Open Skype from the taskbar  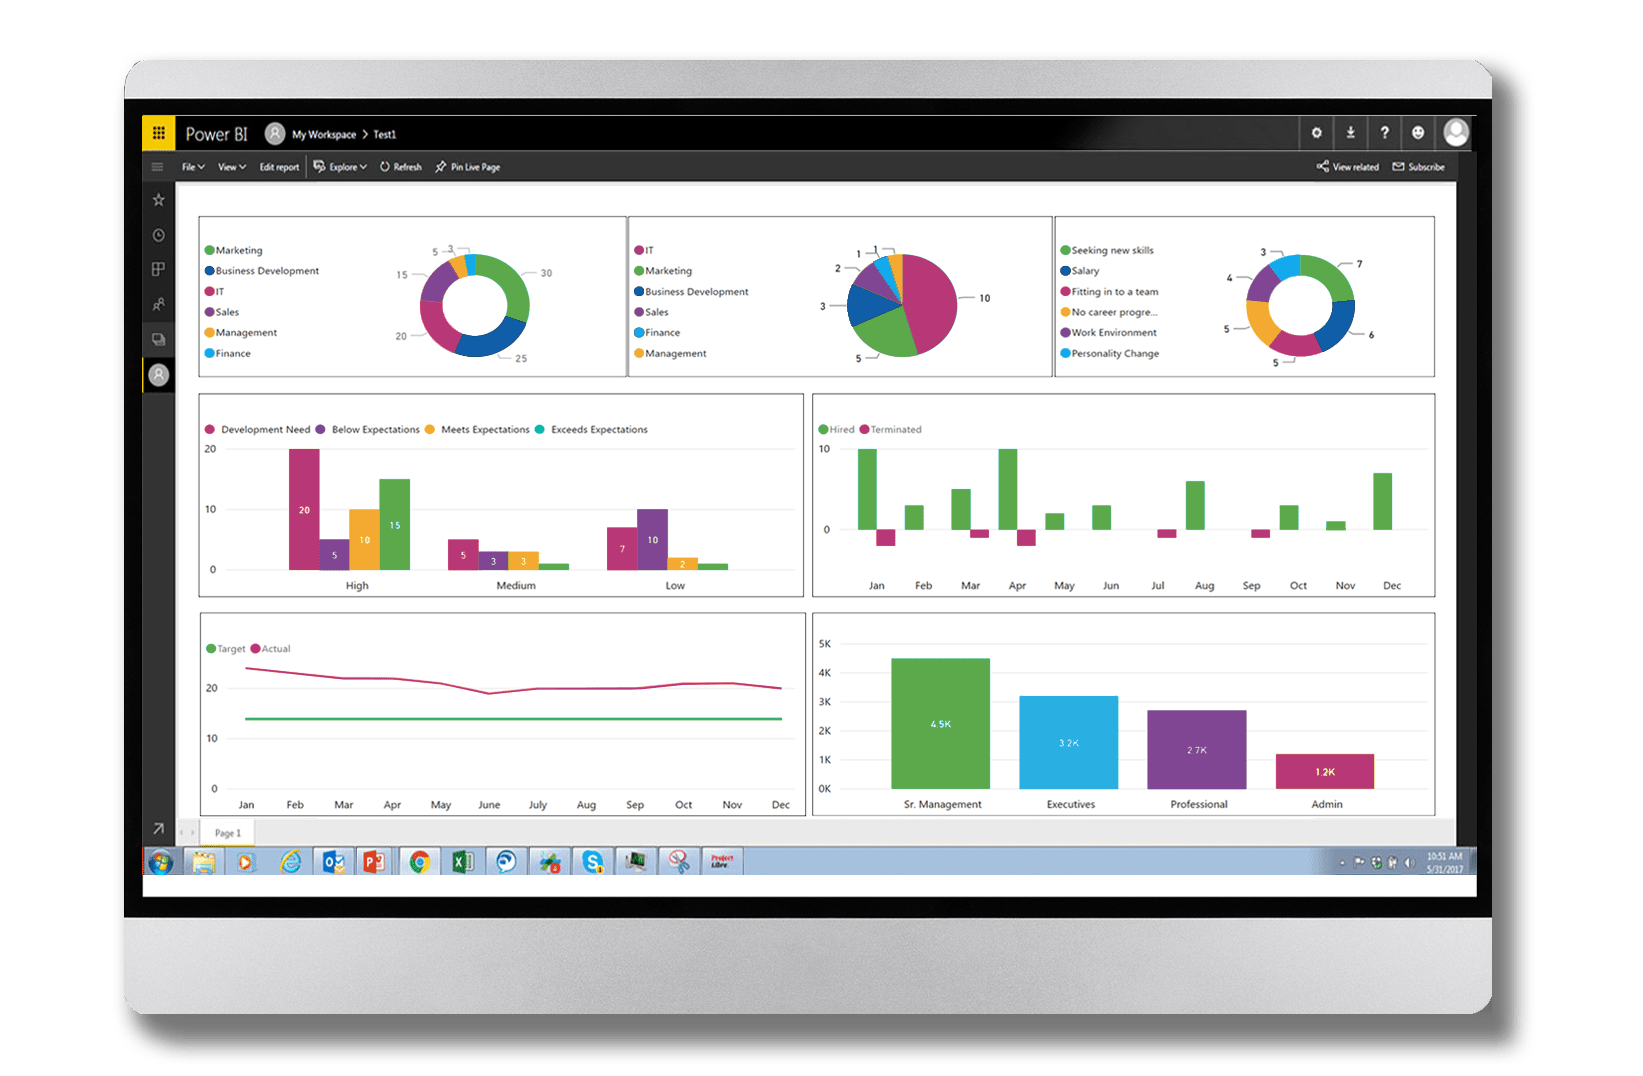tap(593, 862)
